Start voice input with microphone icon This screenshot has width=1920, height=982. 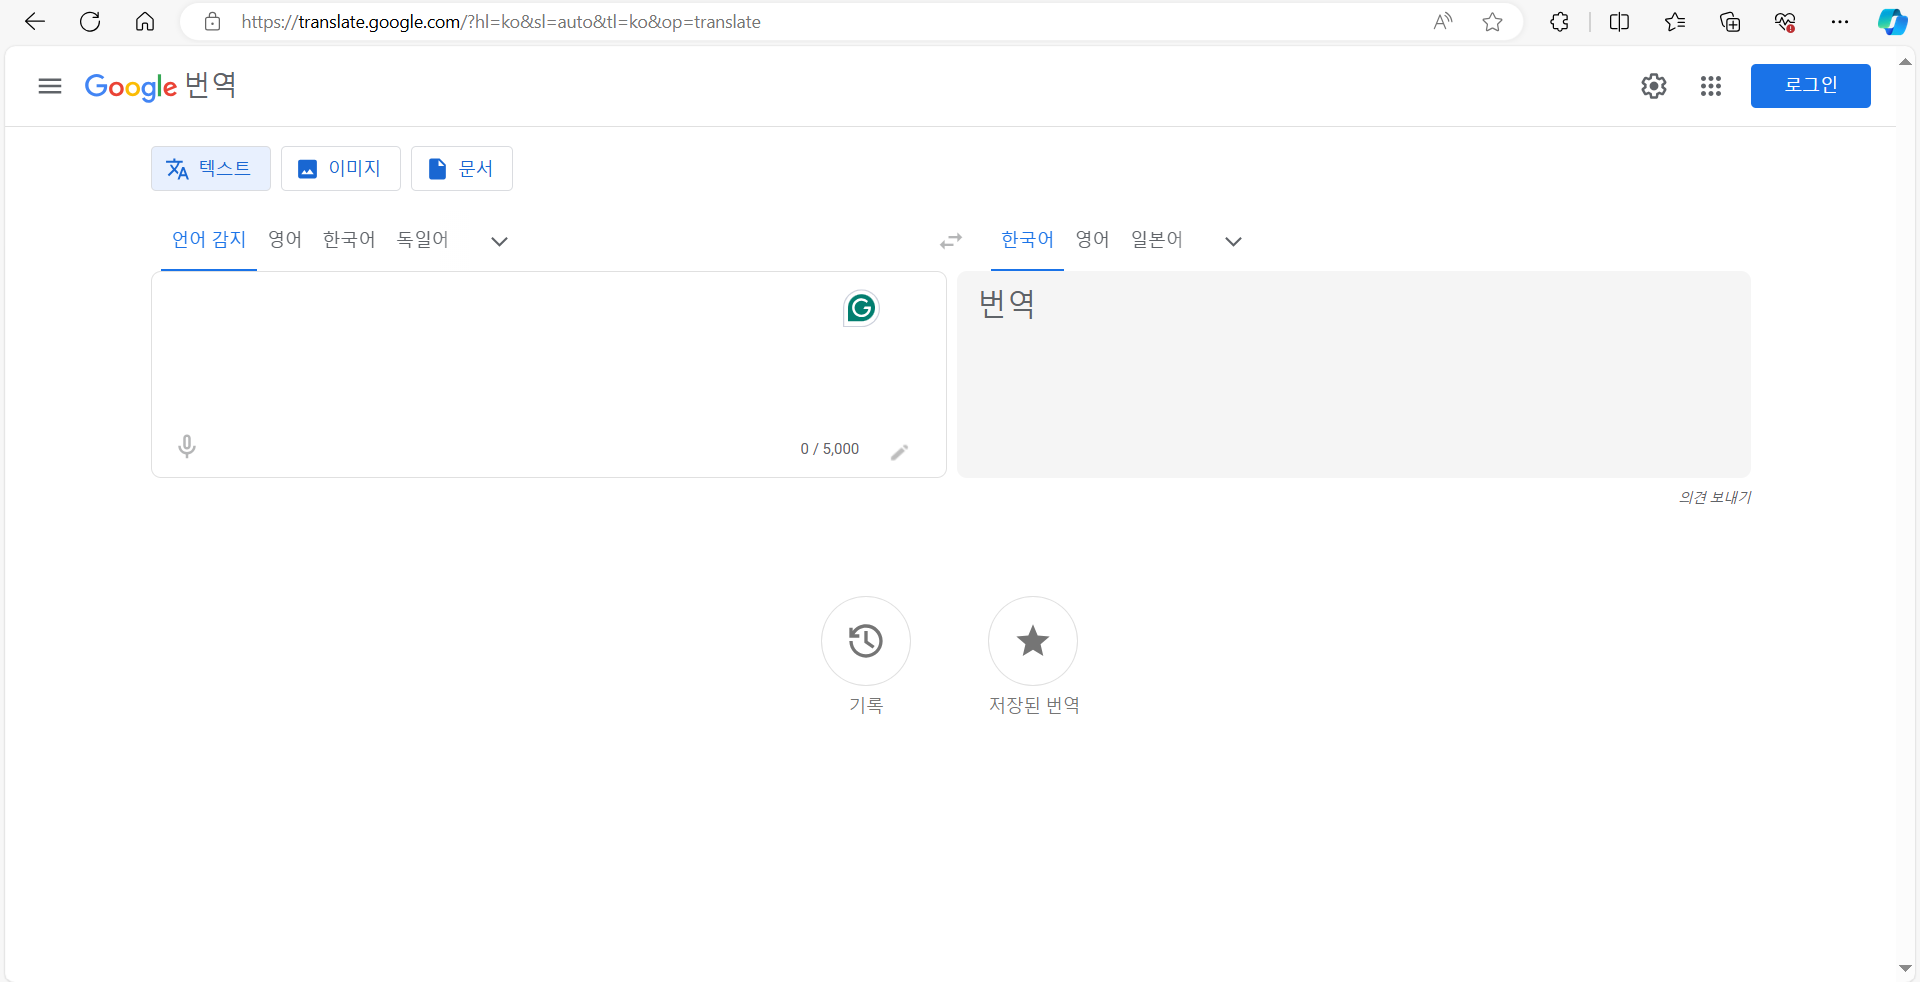click(x=187, y=447)
